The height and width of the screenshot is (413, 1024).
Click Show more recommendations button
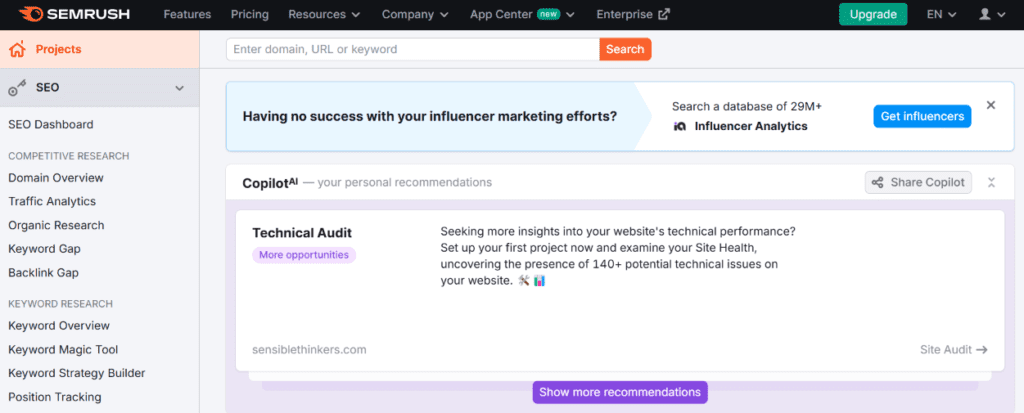coord(619,392)
